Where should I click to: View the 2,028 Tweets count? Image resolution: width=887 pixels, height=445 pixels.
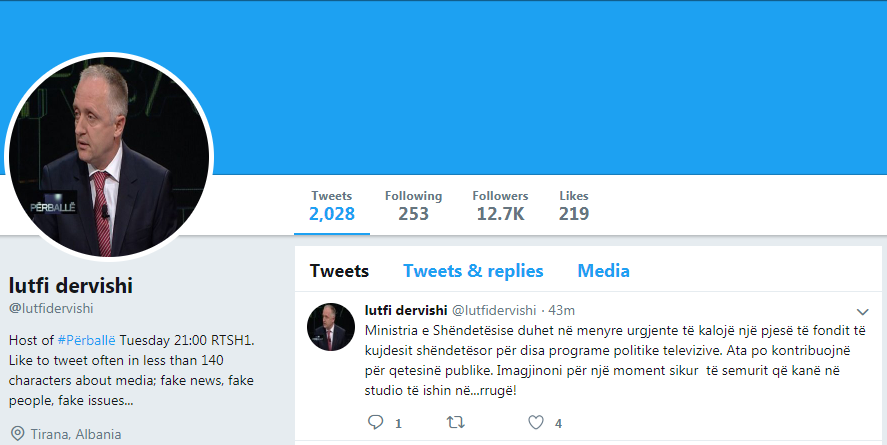[x=331, y=205]
